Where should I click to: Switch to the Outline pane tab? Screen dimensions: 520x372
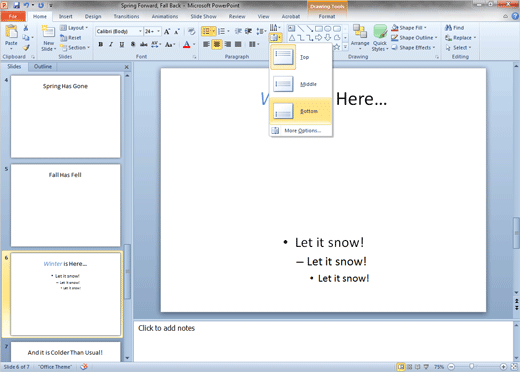[43, 66]
